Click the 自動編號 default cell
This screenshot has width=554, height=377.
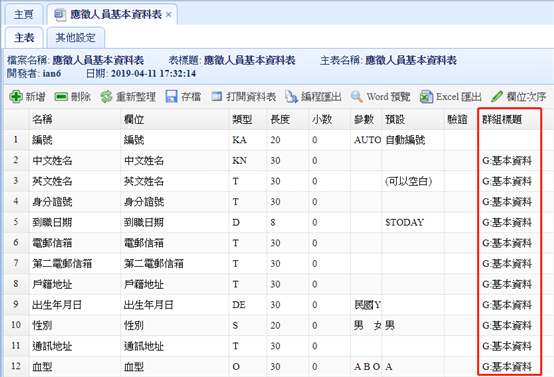point(413,140)
